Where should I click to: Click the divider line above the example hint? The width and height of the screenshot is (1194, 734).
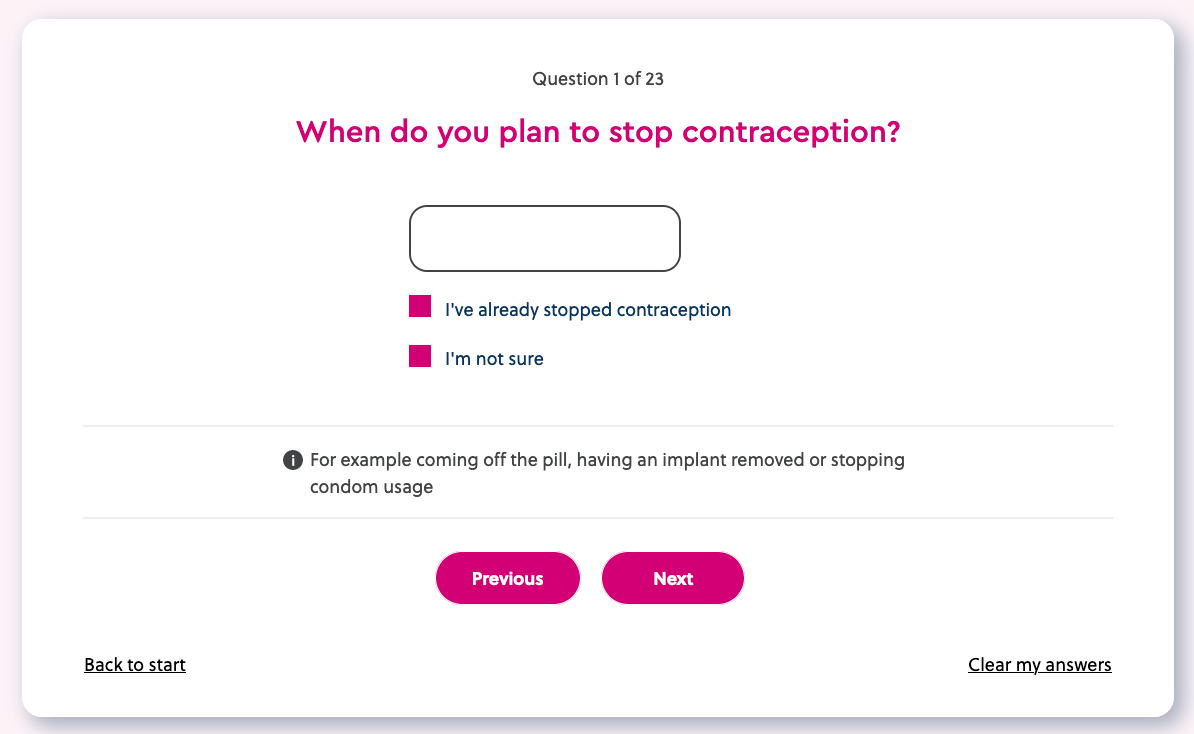click(x=598, y=426)
